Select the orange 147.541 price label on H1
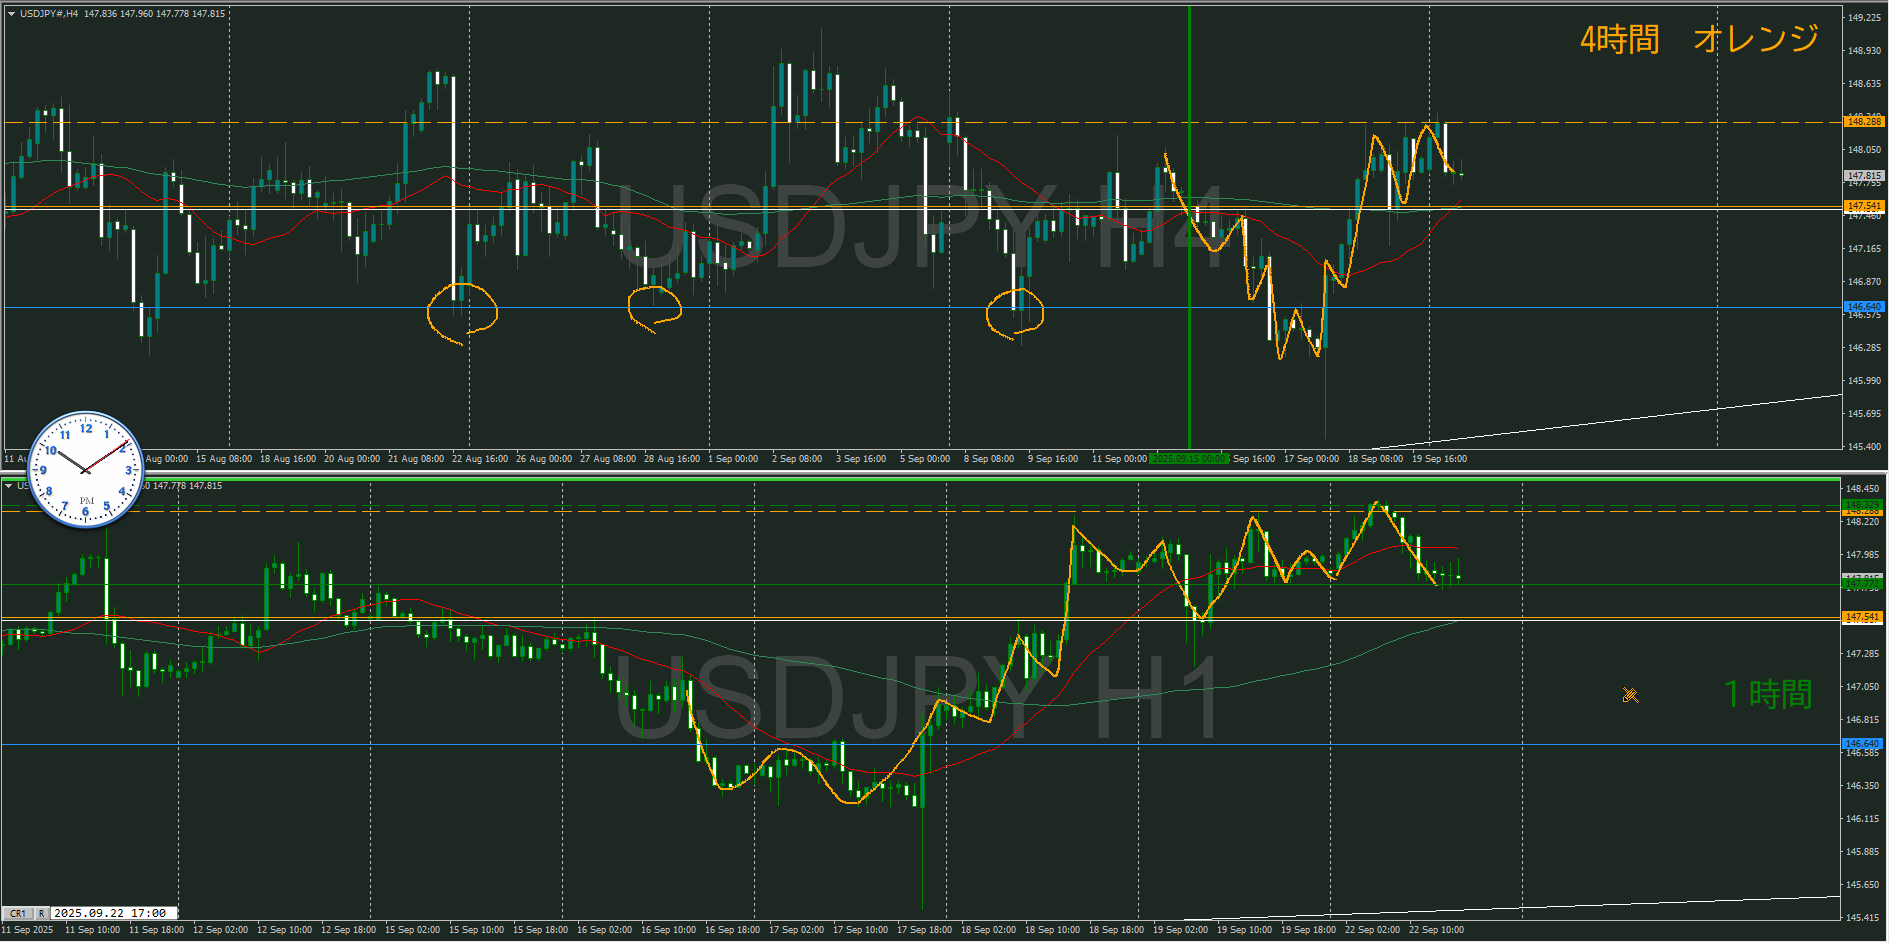1889x943 pixels. pyautogui.click(x=1862, y=617)
